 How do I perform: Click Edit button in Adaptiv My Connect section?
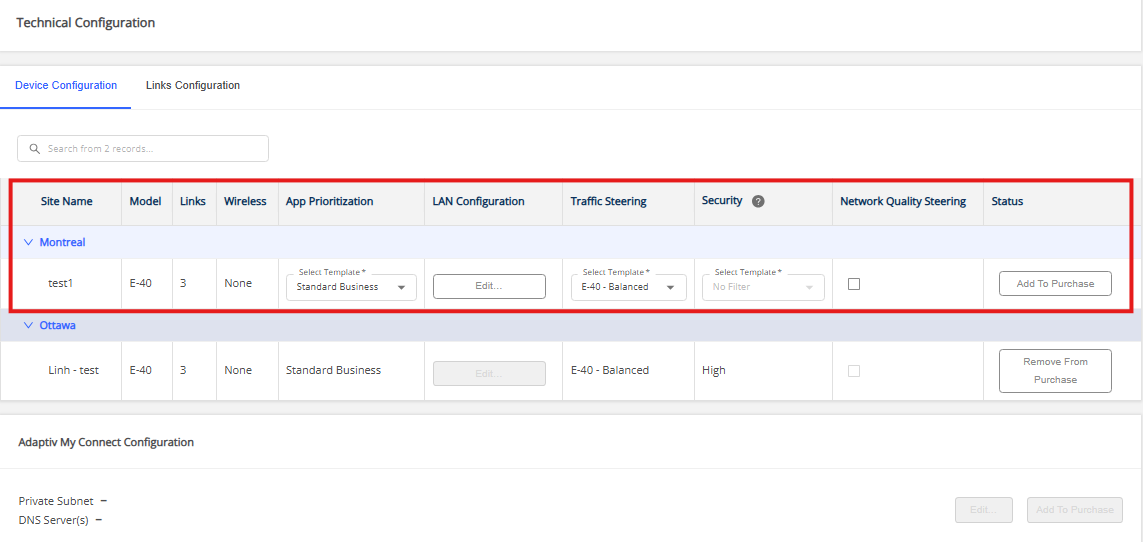[984, 510]
